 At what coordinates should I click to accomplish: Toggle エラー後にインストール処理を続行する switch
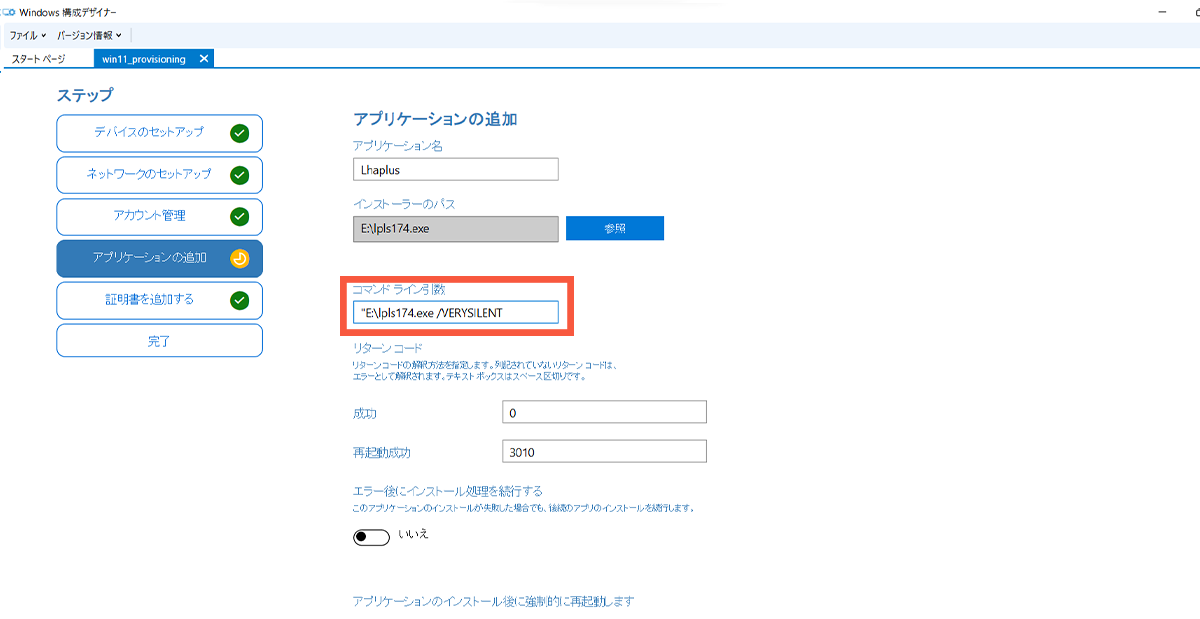click(x=371, y=537)
